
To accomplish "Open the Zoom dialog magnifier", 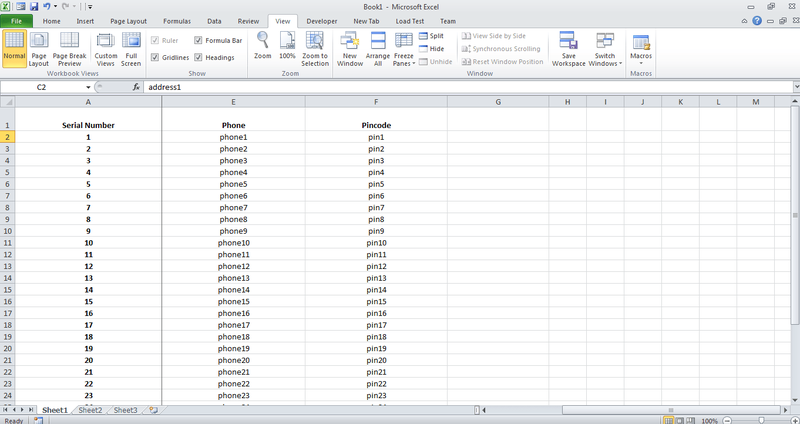I will [x=263, y=46].
